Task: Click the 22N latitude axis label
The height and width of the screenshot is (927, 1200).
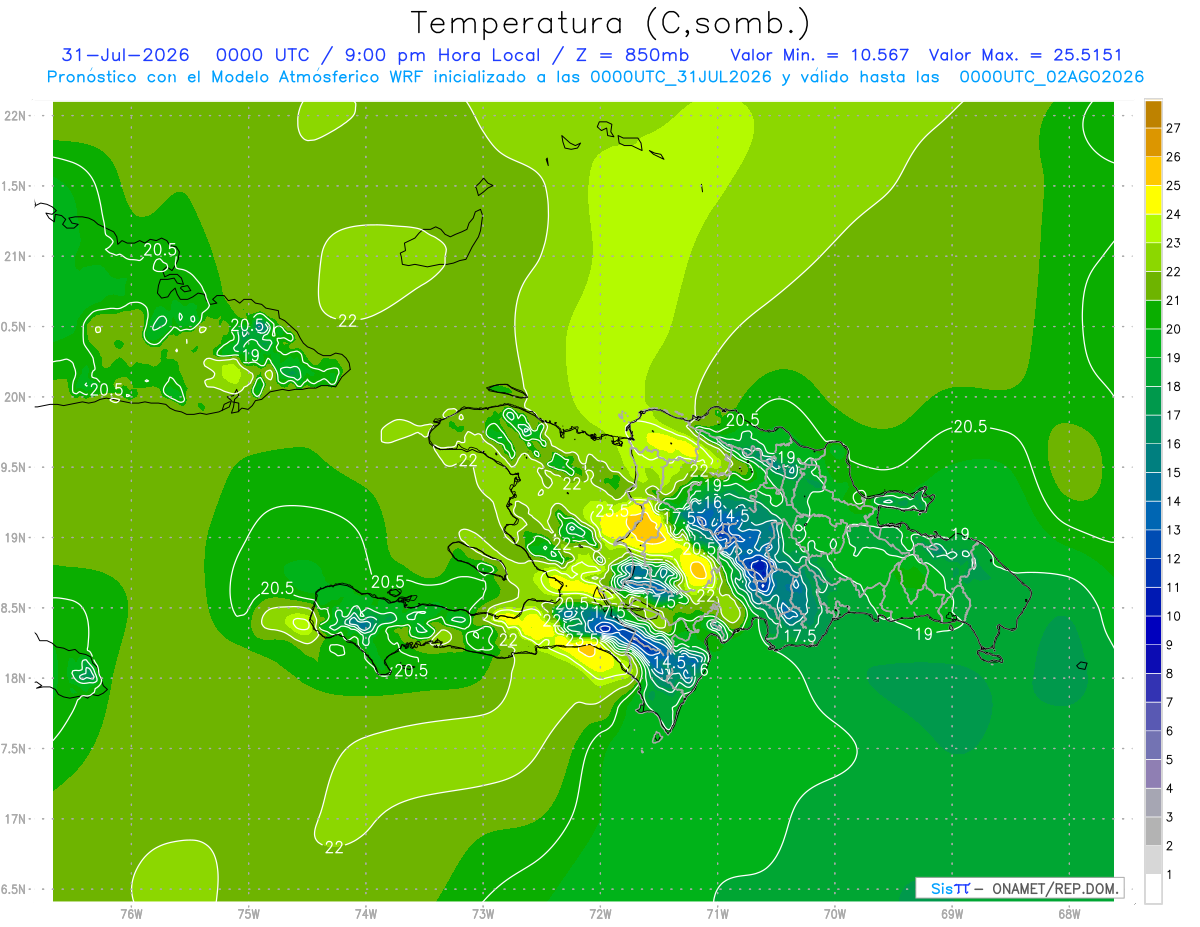Action: pos(16,116)
